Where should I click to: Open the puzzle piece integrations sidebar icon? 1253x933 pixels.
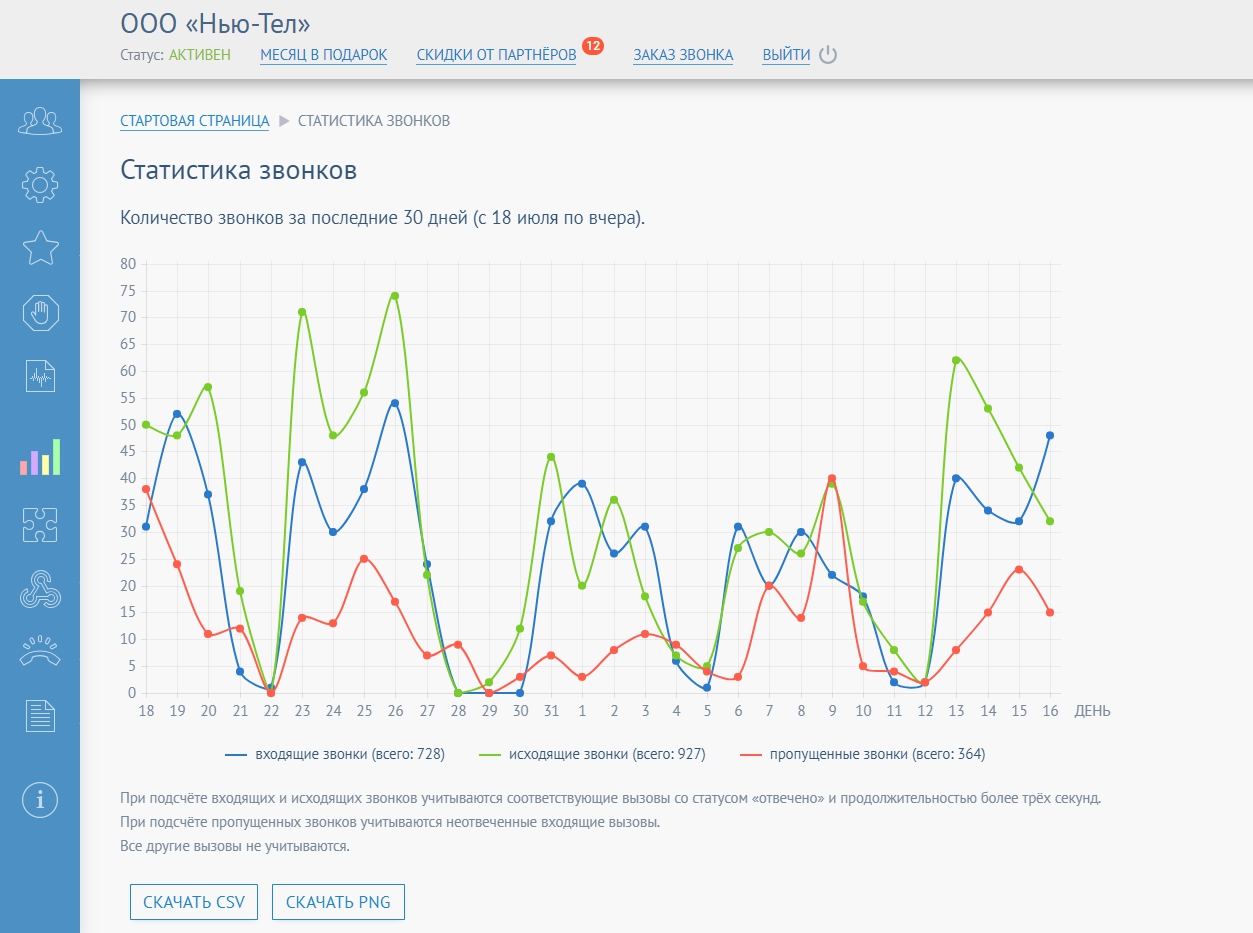(x=40, y=524)
